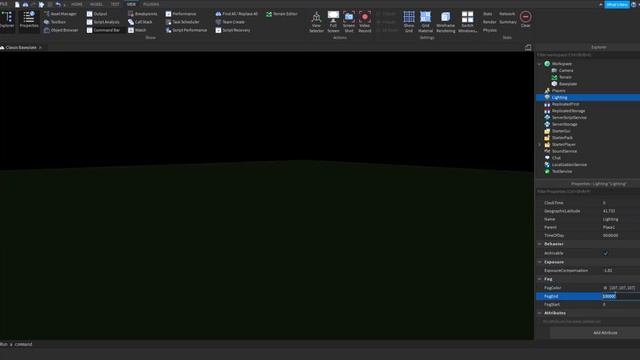
Task: Select Terrain in the Explorer tree
Action: click(565, 77)
